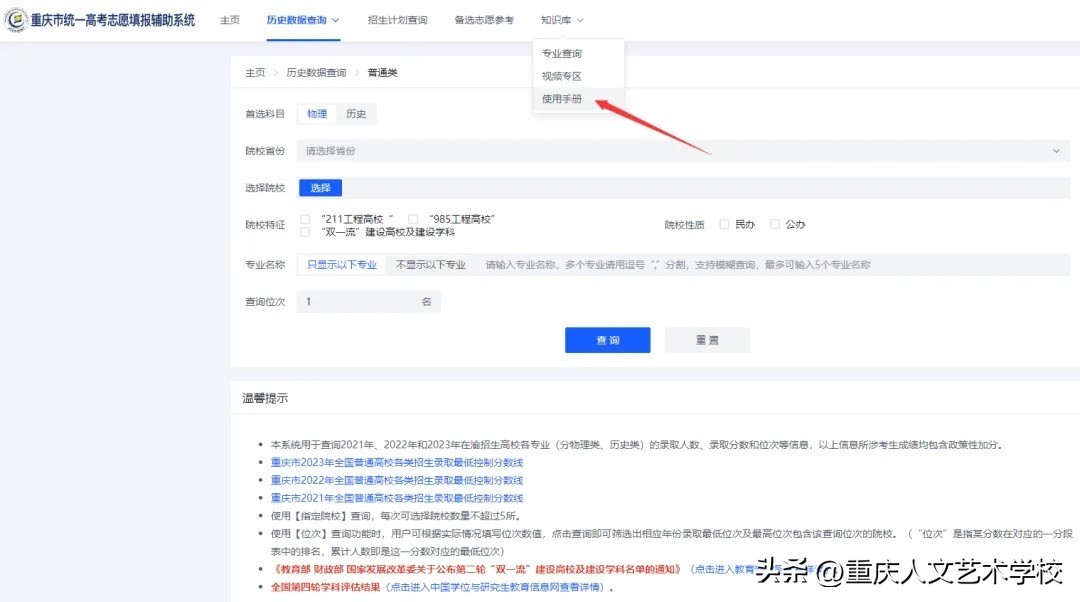Open 使用手册 from the 知识库 menu
This screenshot has height=602, width=1080.
coord(562,99)
